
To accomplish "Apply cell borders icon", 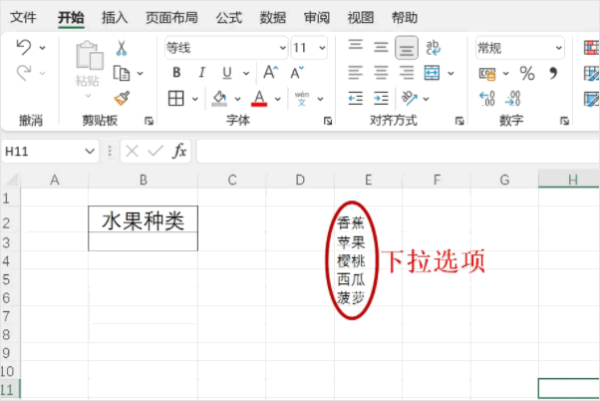I will point(176,98).
